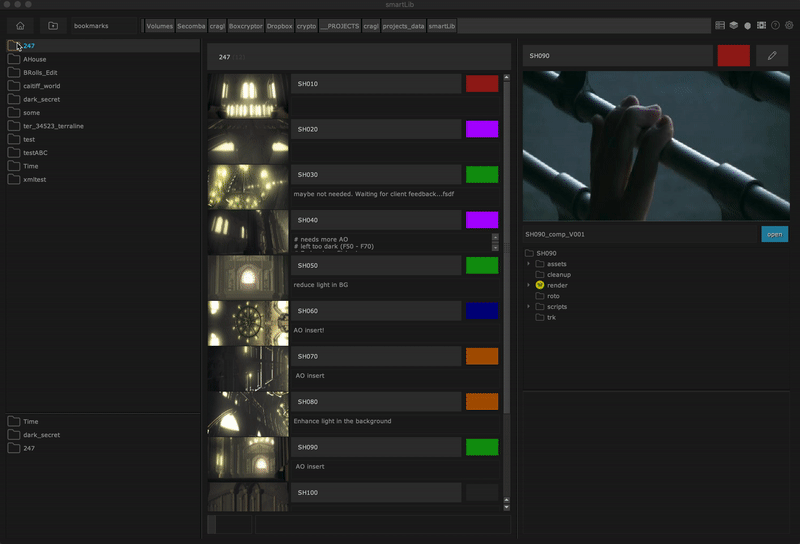Click the stacked layers icon
The height and width of the screenshot is (544, 800).
click(x=733, y=25)
